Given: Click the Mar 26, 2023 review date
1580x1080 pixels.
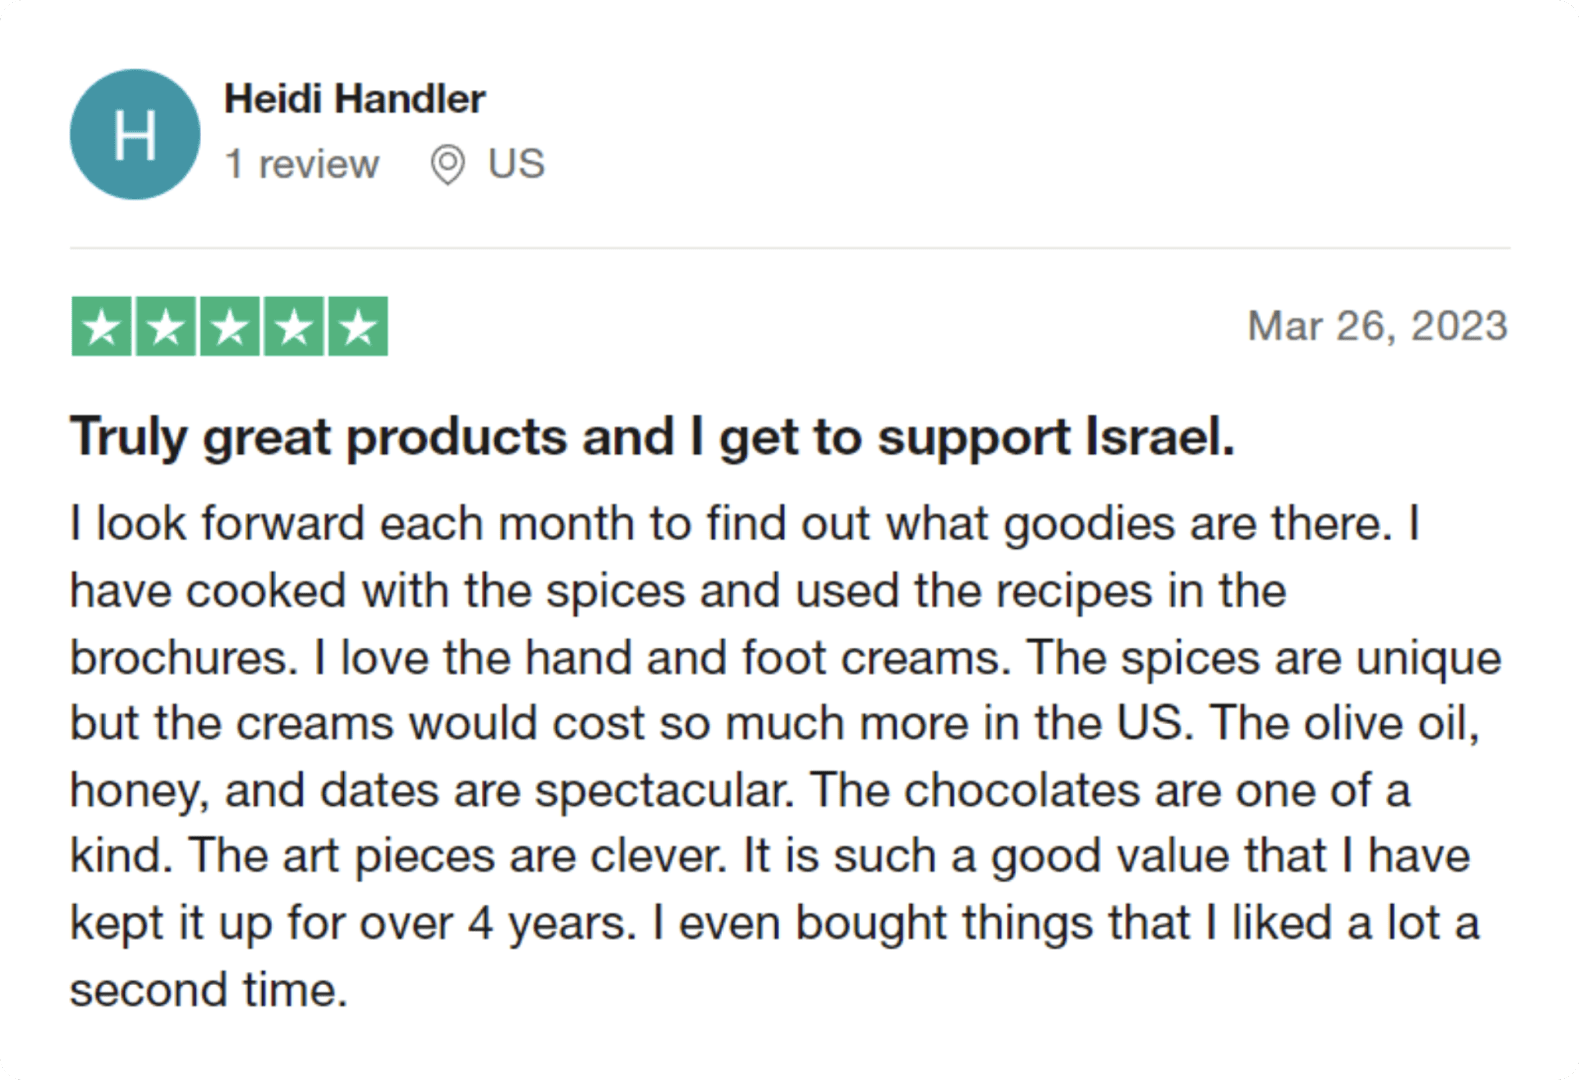Looking at the screenshot, I should (1377, 326).
